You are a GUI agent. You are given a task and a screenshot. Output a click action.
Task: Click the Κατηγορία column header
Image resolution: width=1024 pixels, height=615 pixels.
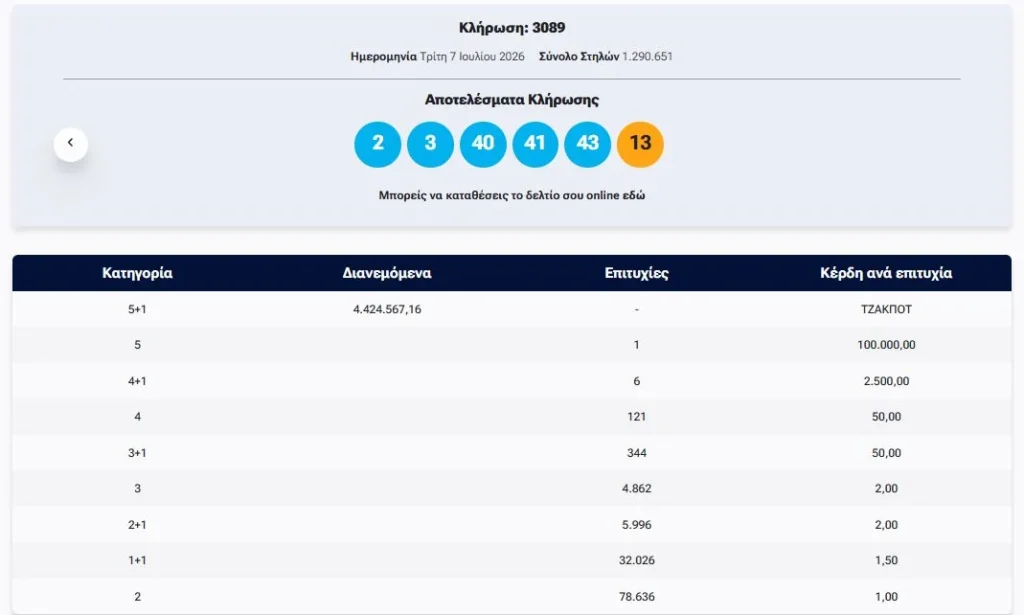[x=137, y=273]
